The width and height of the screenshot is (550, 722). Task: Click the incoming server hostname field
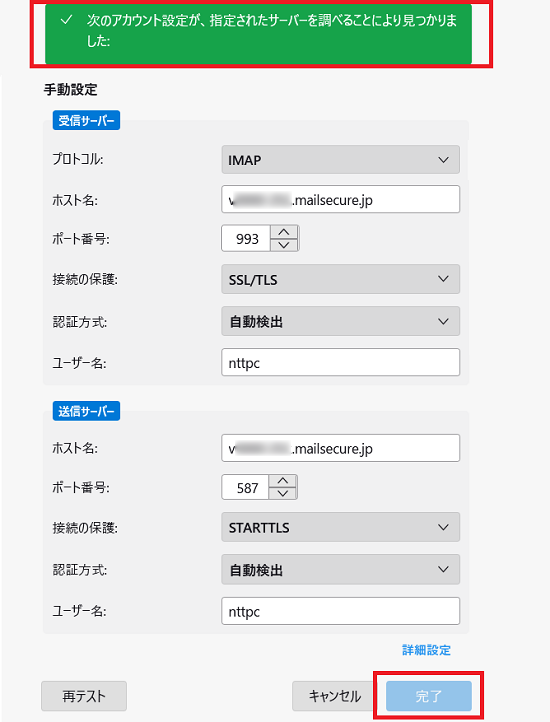click(x=340, y=199)
